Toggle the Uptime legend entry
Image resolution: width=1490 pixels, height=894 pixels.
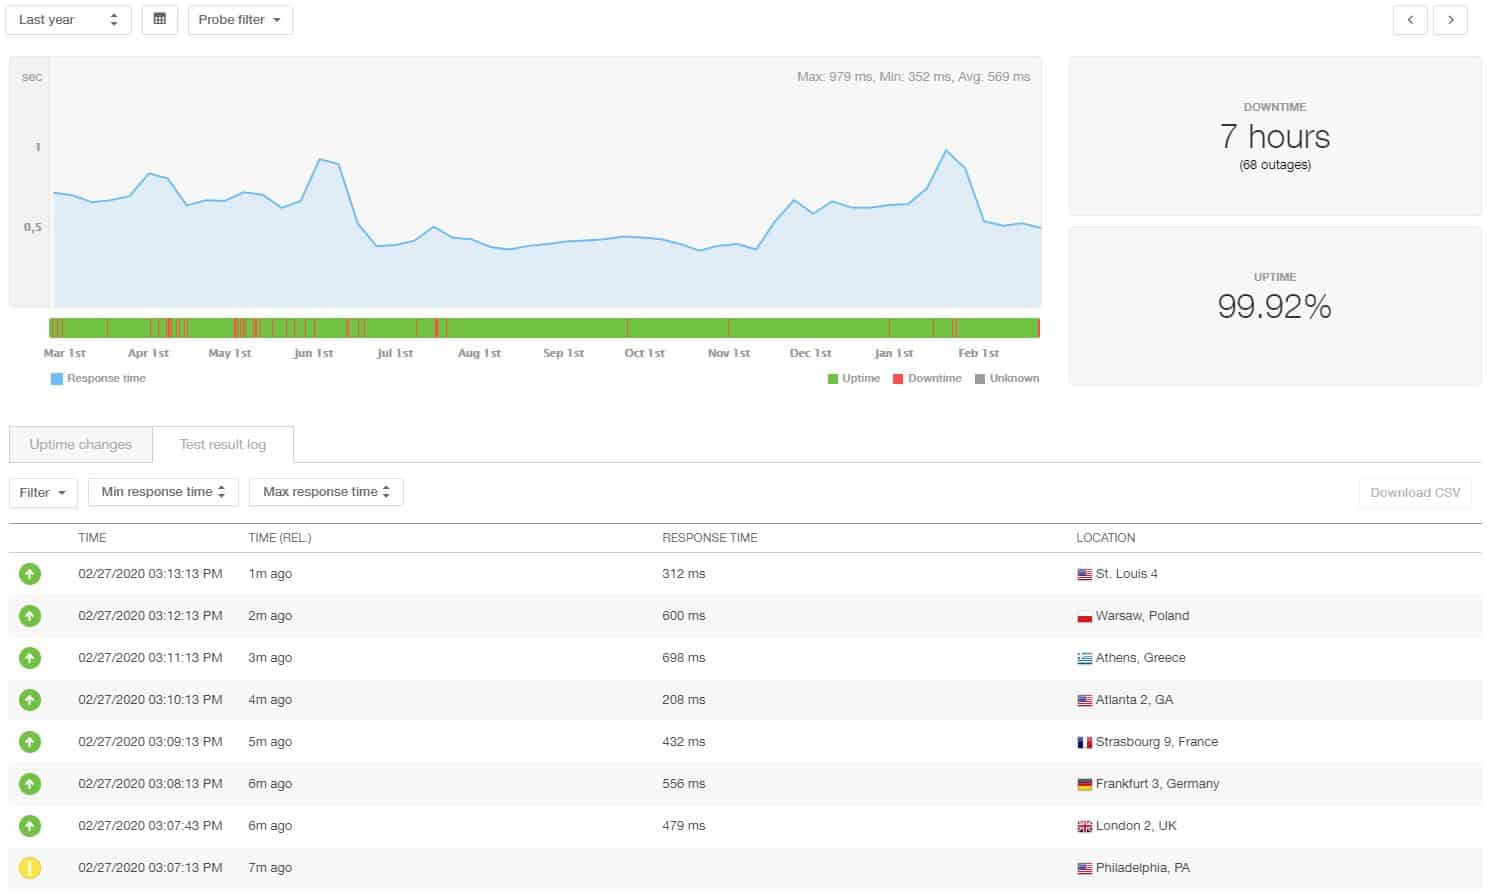tap(854, 378)
